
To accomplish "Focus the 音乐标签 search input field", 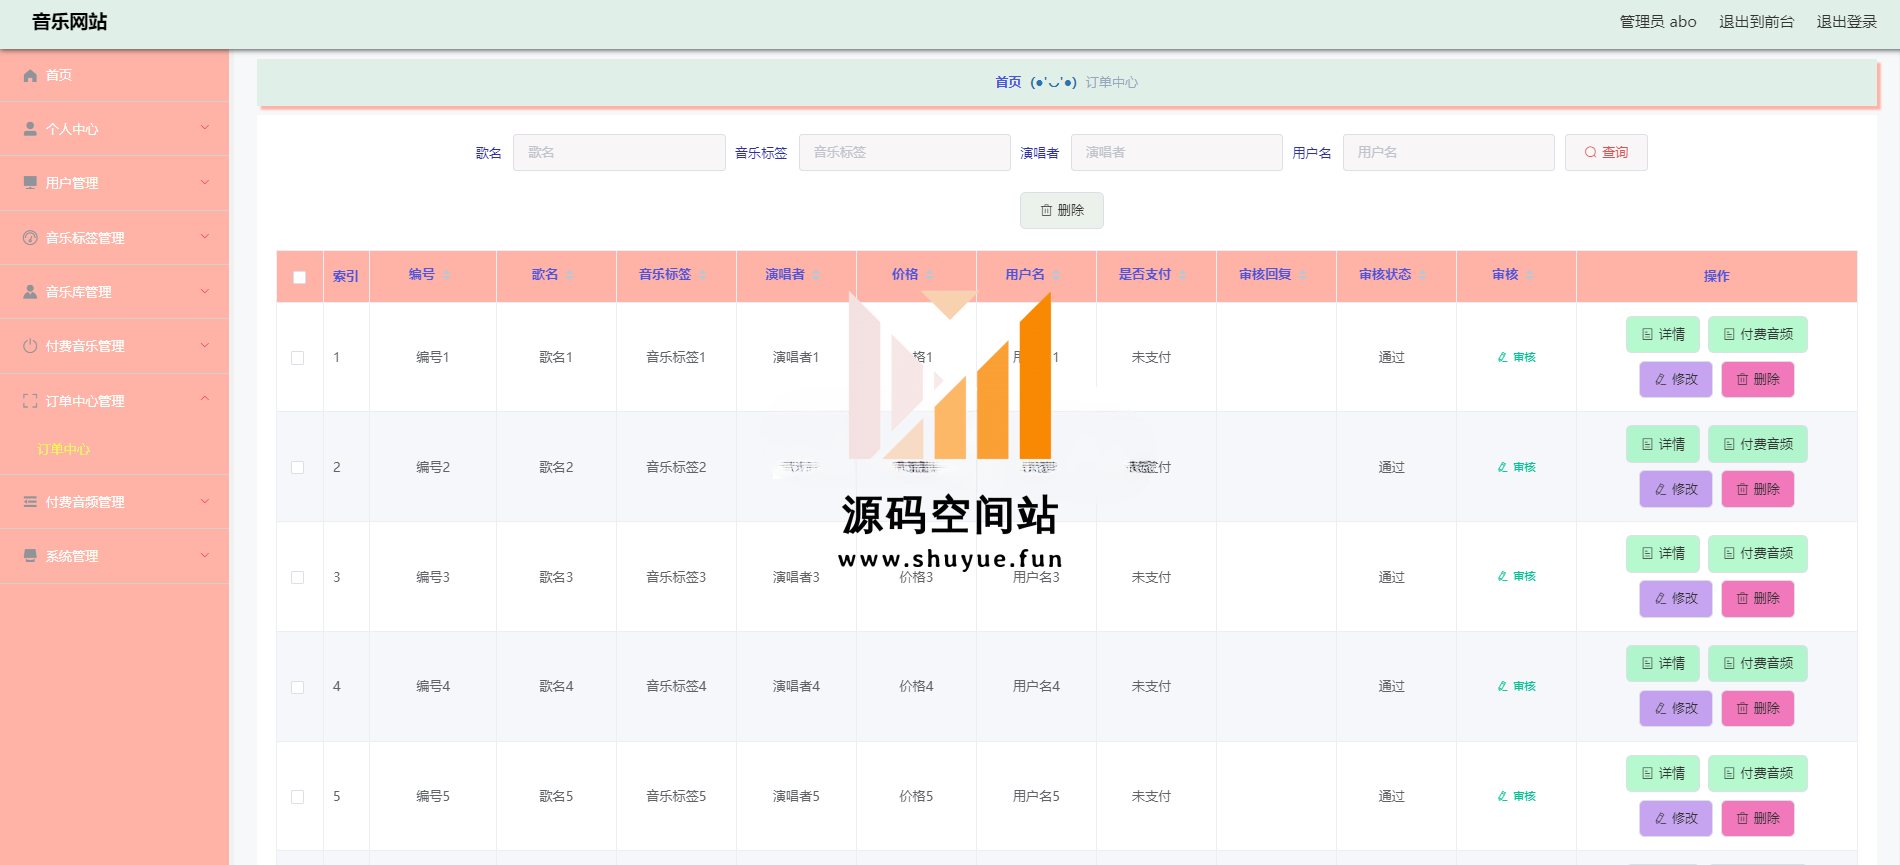I will click(904, 152).
